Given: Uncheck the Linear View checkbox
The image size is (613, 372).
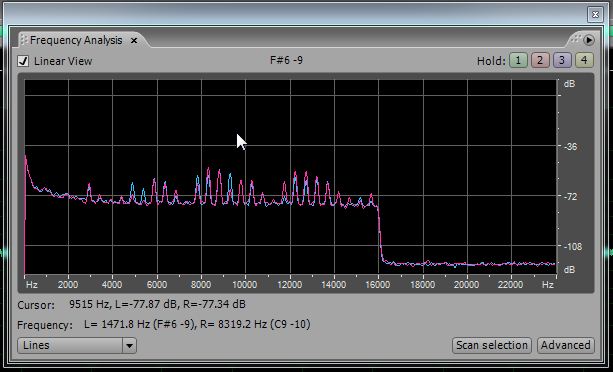Looking at the screenshot, I should pyautogui.click(x=23, y=61).
